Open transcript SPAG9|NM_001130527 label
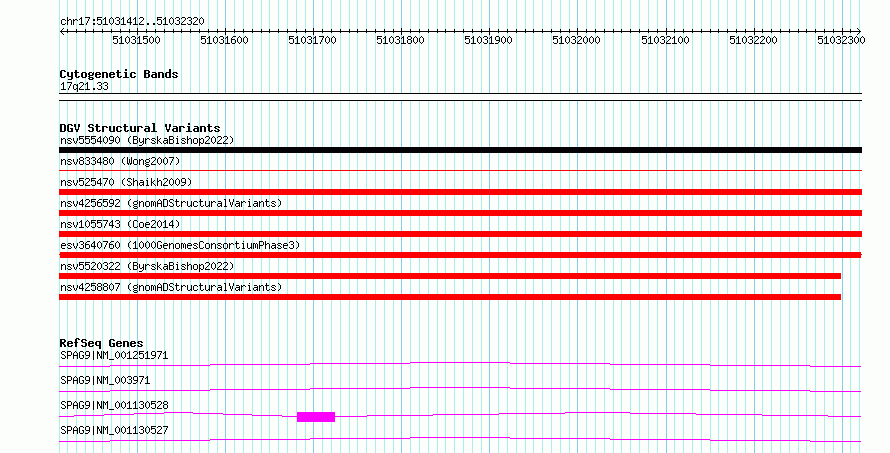Viewport: 890px width, 453px height. tap(114, 430)
